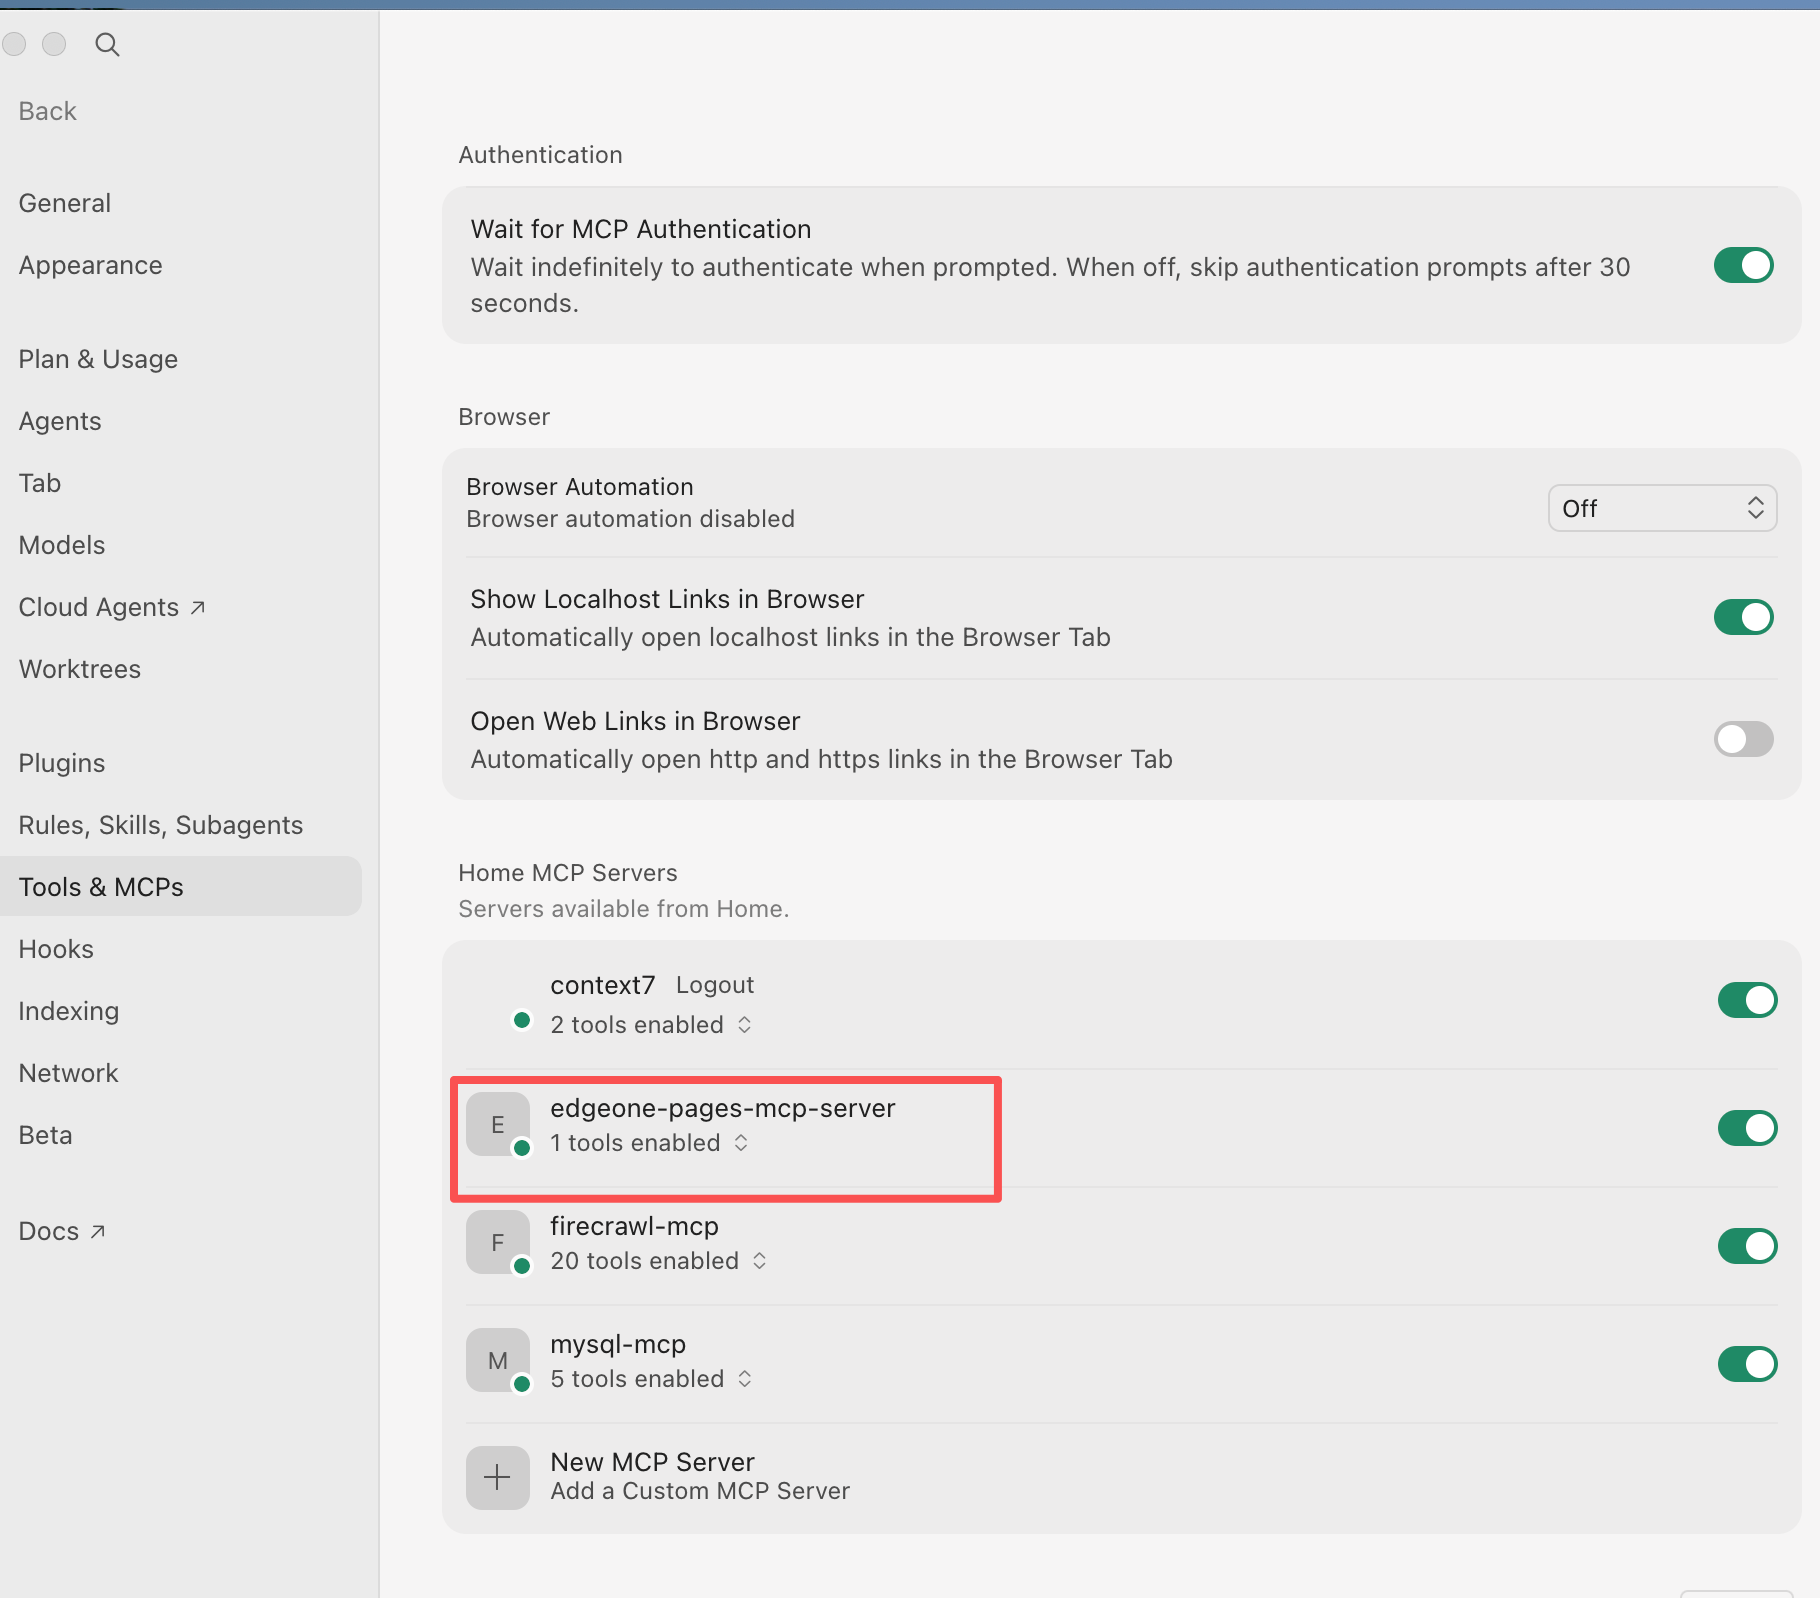Select Models in the sidebar
The width and height of the screenshot is (1820, 1598).
coord(62,545)
